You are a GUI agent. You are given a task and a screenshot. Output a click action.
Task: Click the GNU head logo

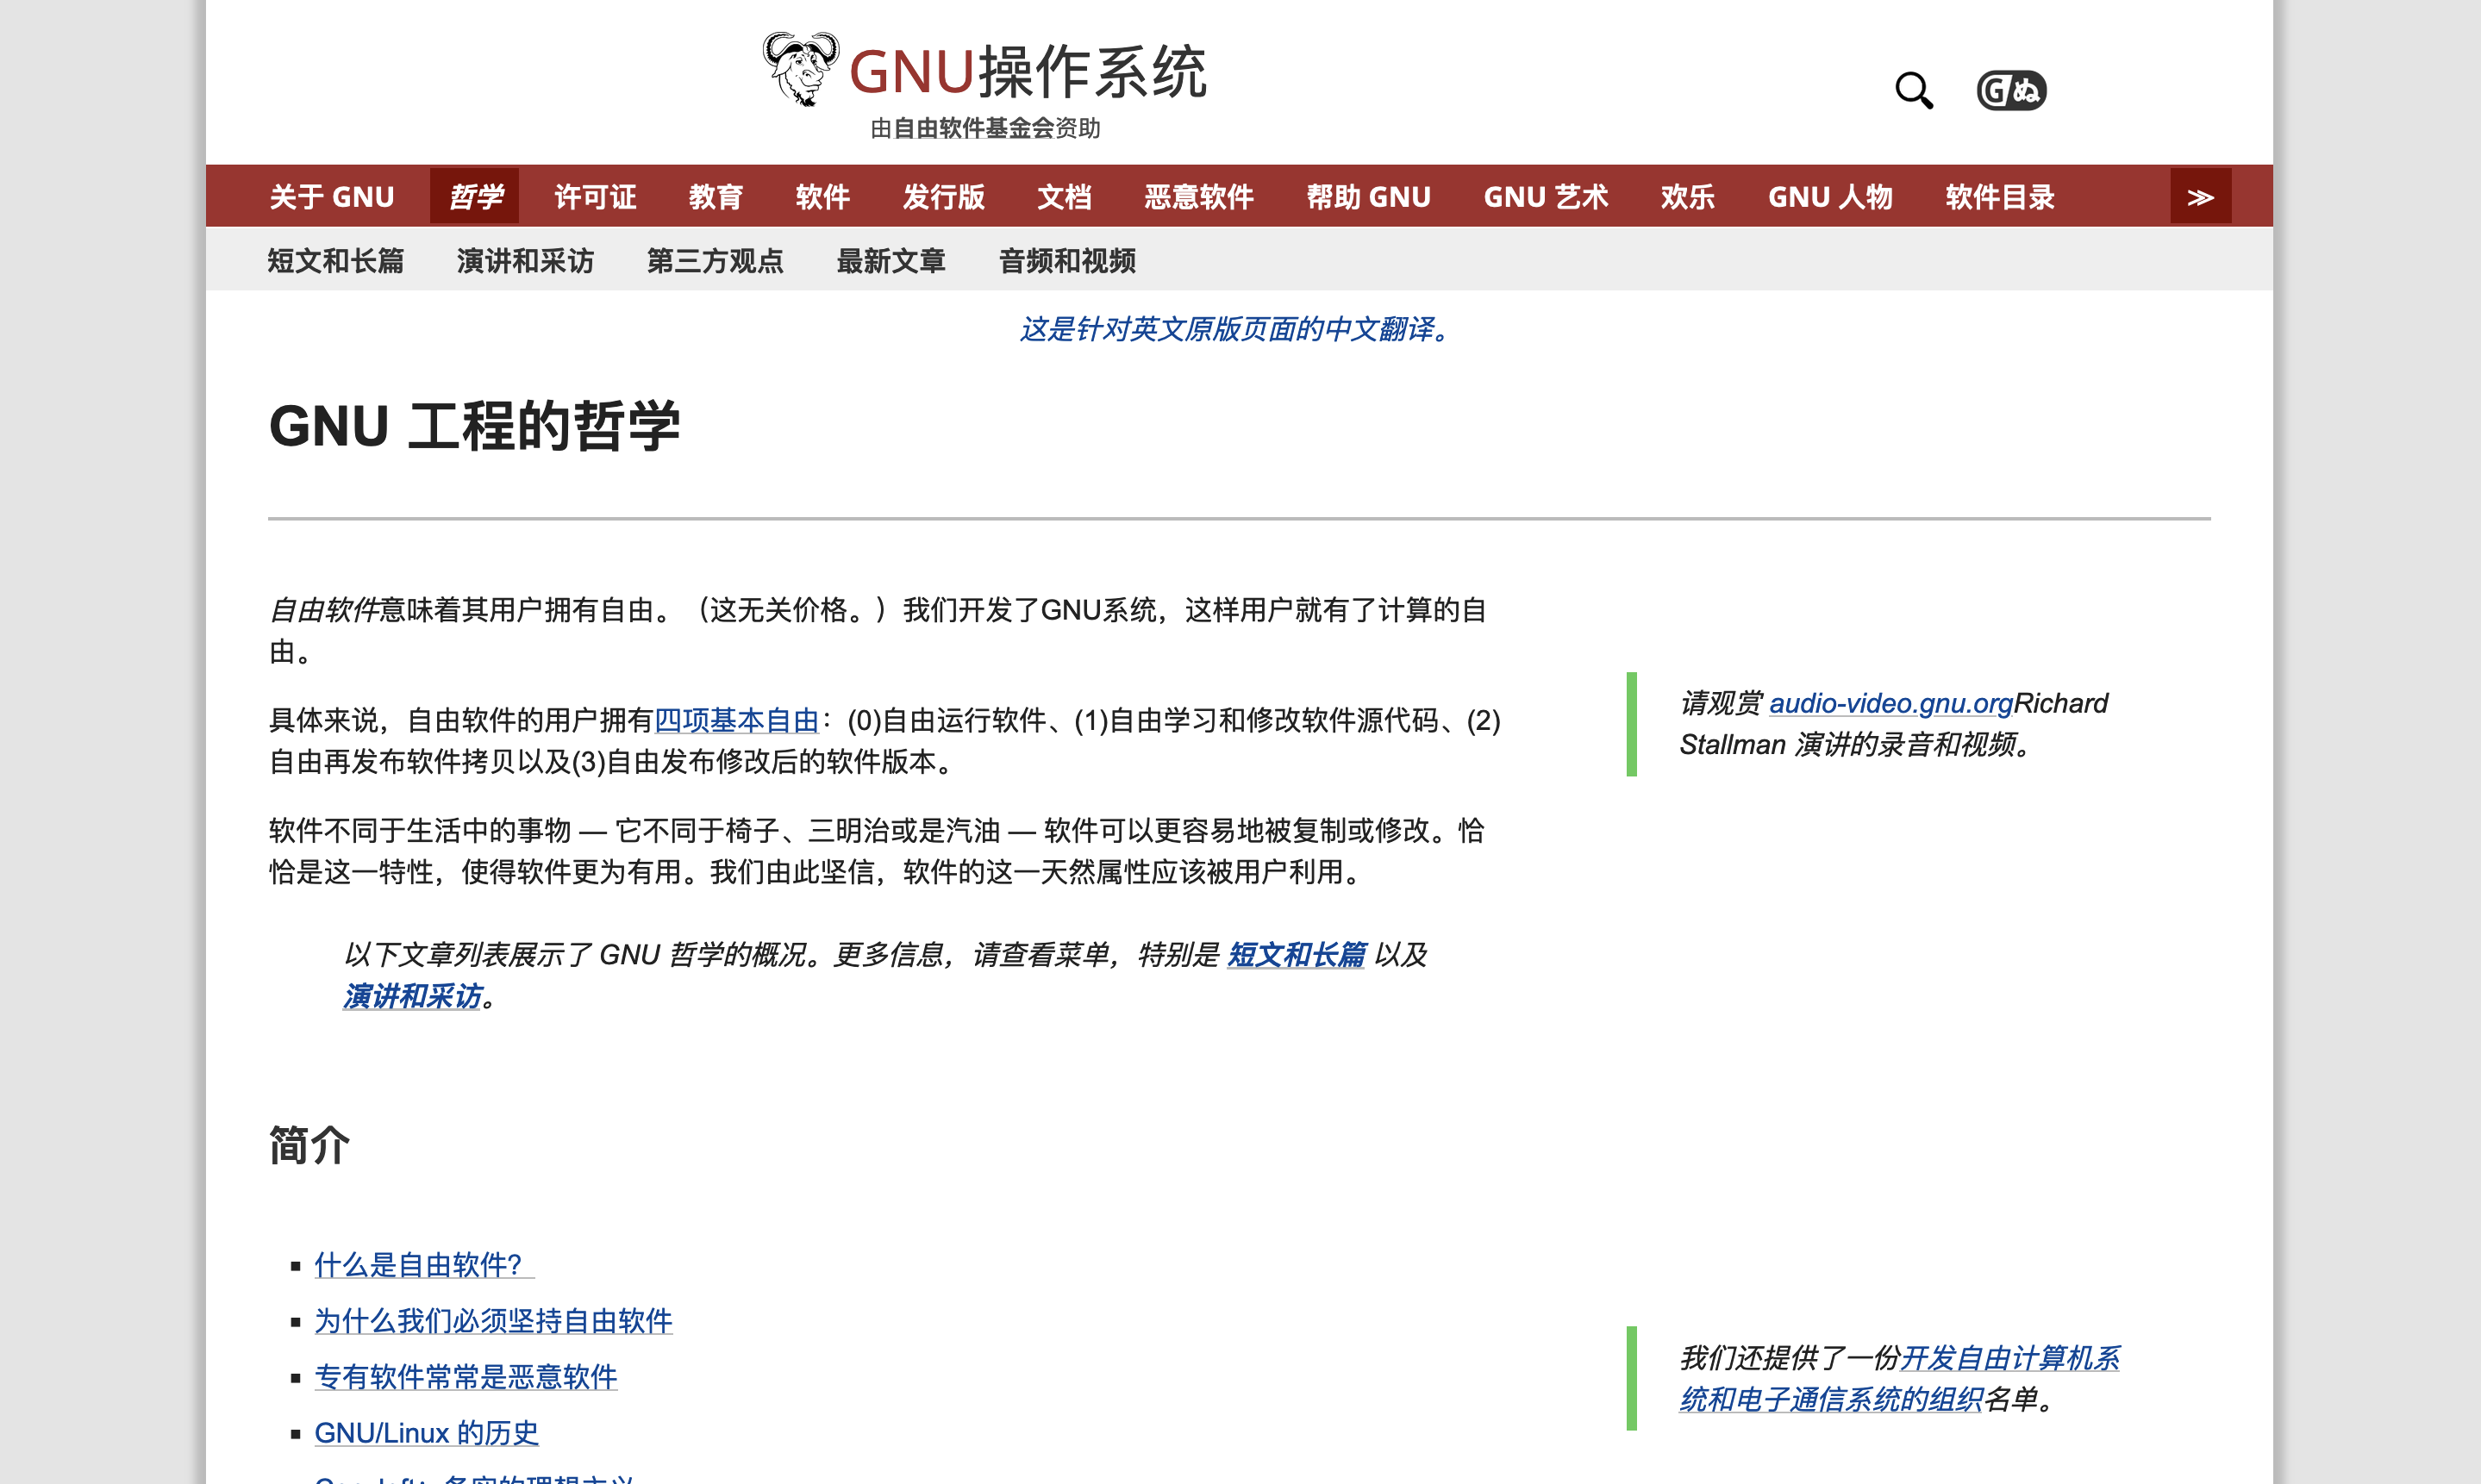800,68
